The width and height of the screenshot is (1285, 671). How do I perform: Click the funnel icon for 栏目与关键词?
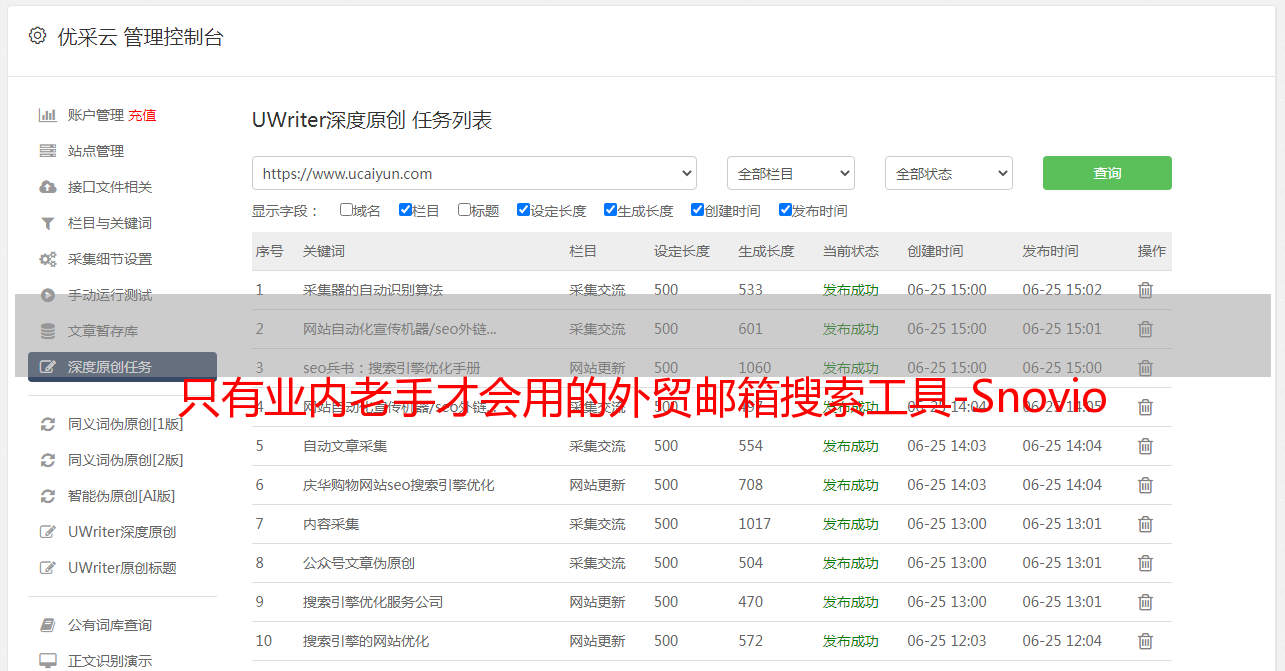(47, 223)
